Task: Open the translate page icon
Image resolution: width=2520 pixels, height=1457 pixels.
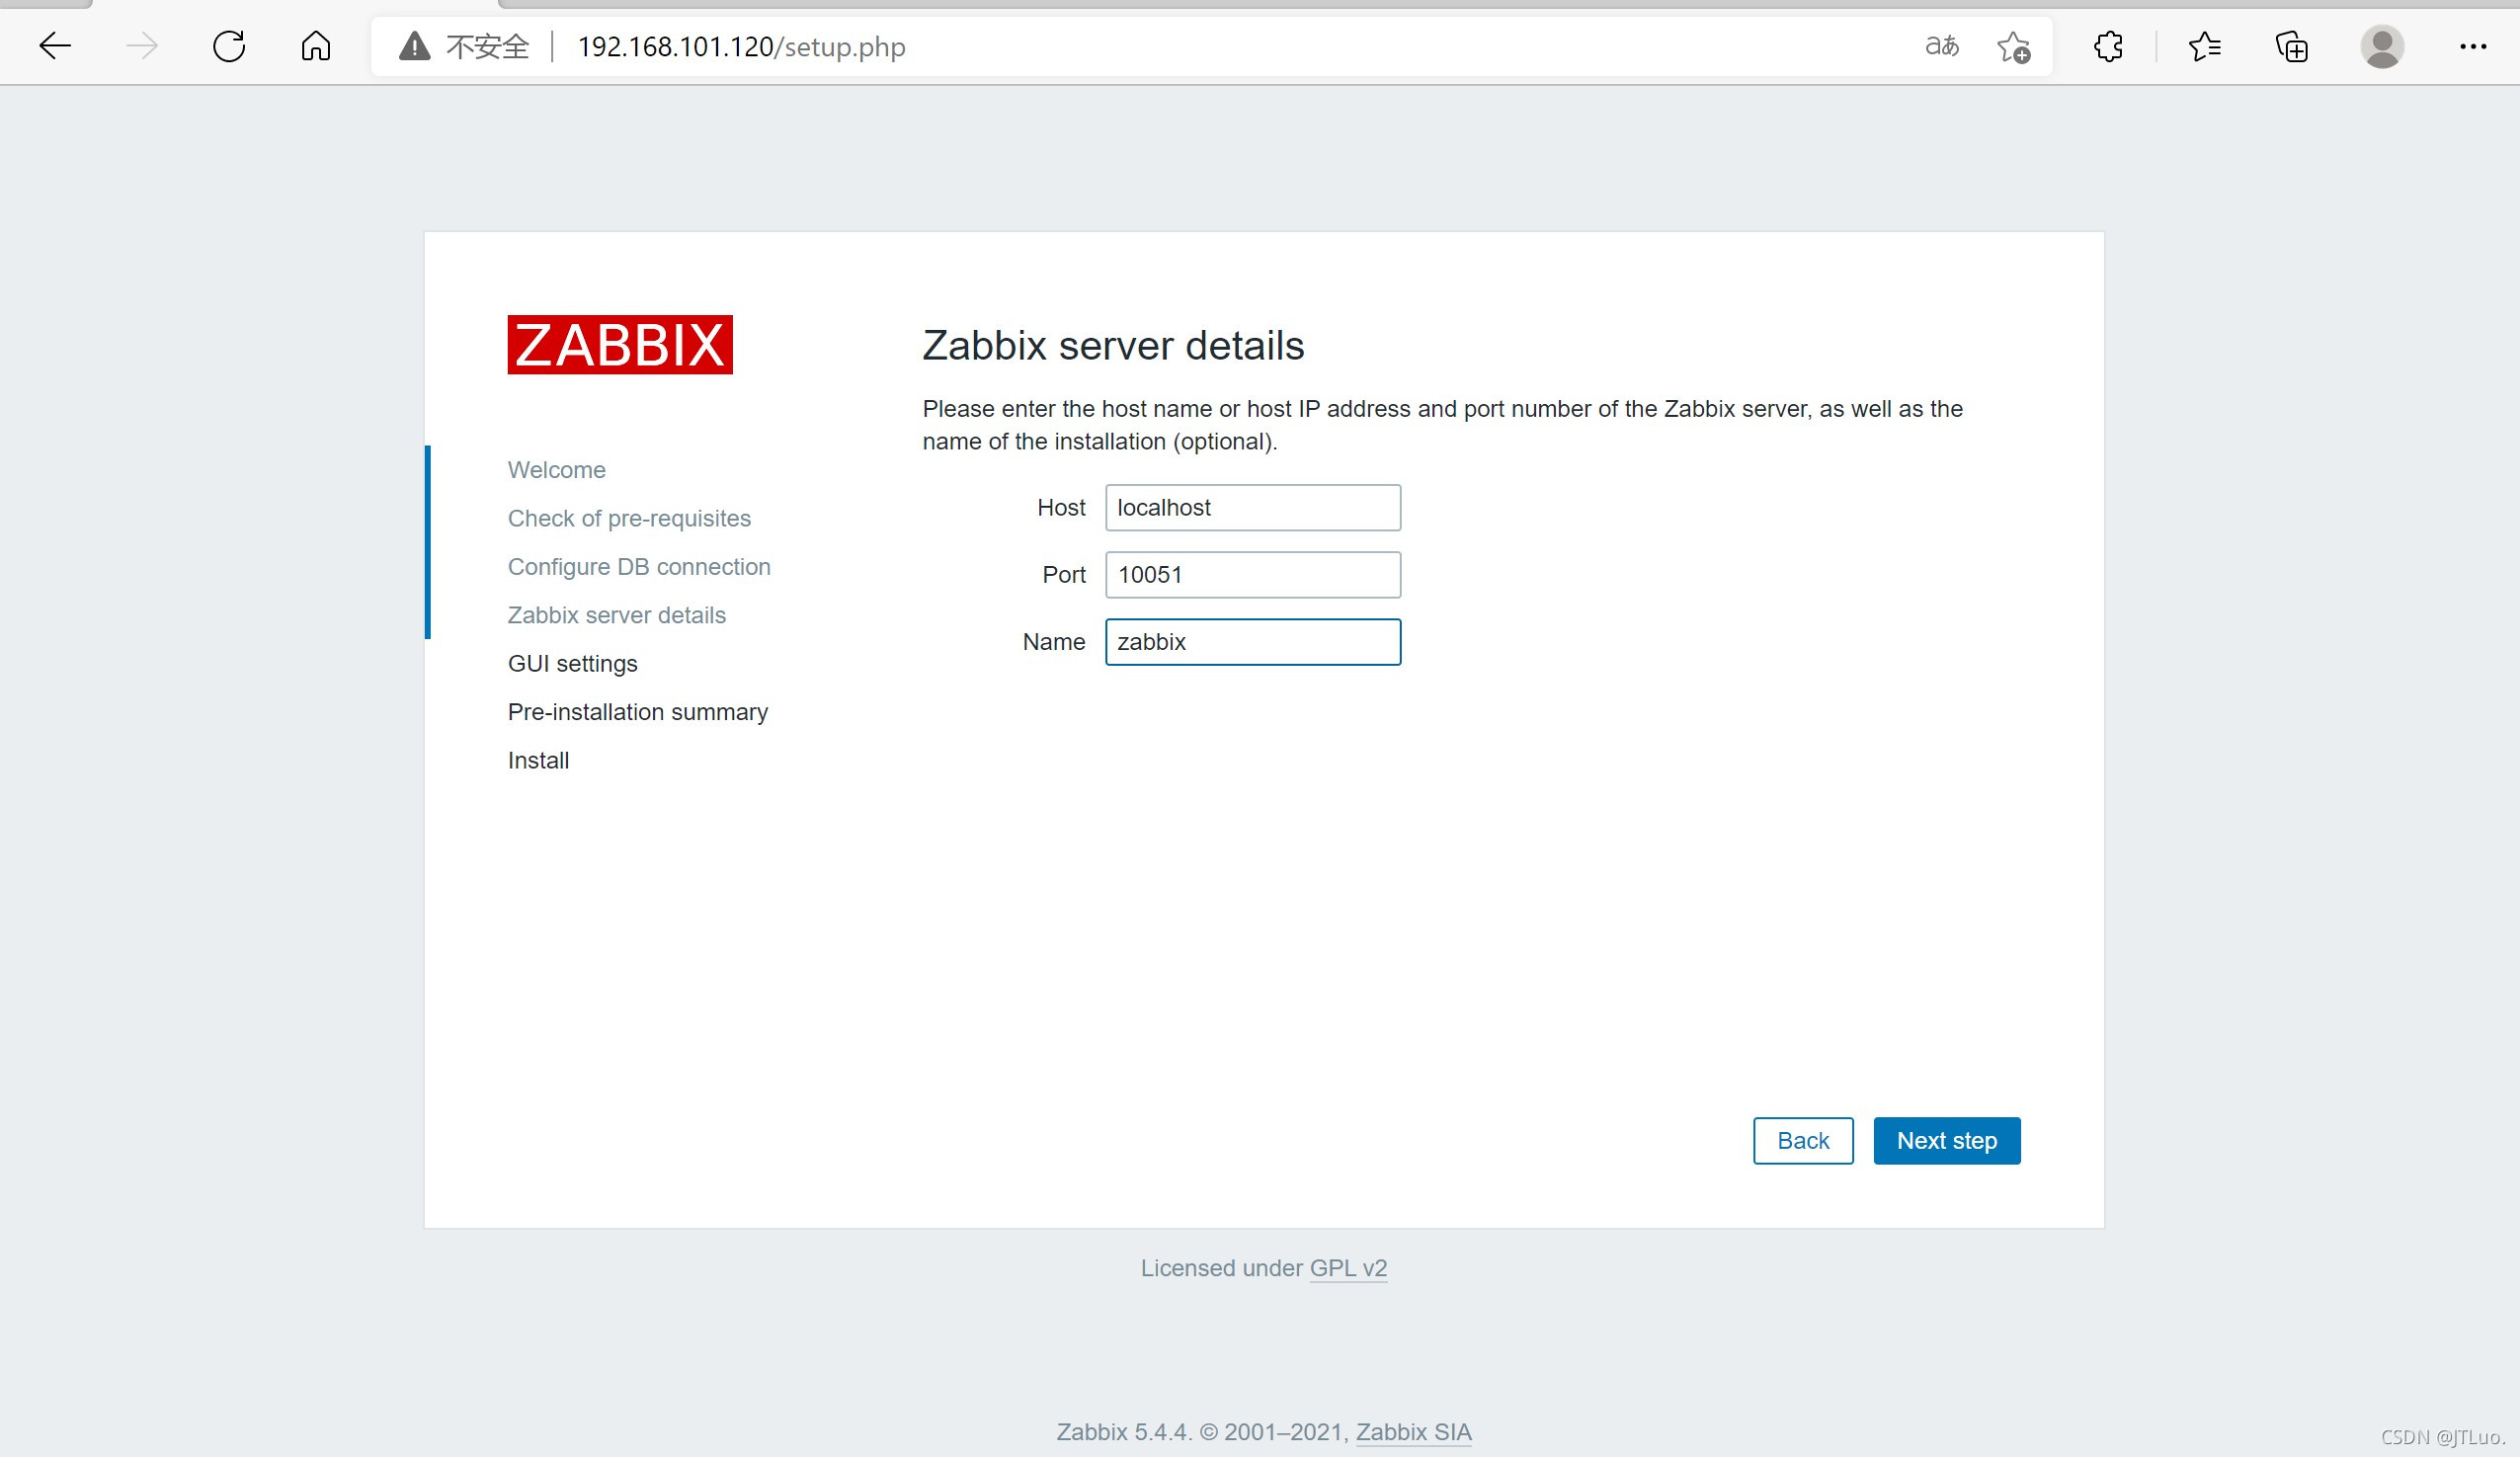Action: (1941, 46)
